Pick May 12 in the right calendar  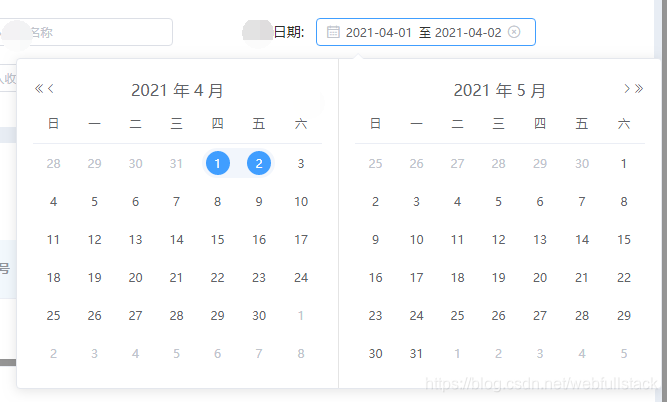(x=499, y=239)
